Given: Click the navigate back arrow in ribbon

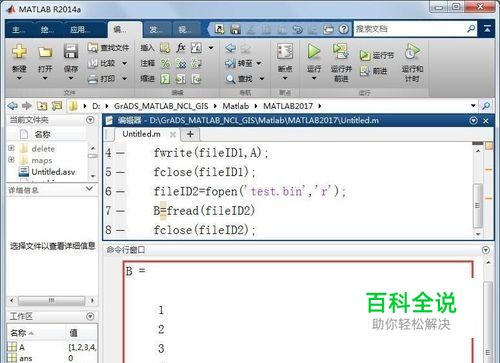Looking at the screenshot, I should click(x=230, y=48).
